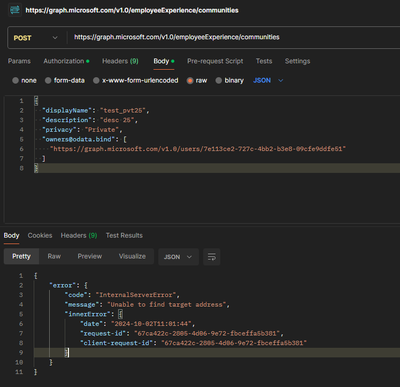Switch to the request Headers (9) tab

tap(120, 61)
